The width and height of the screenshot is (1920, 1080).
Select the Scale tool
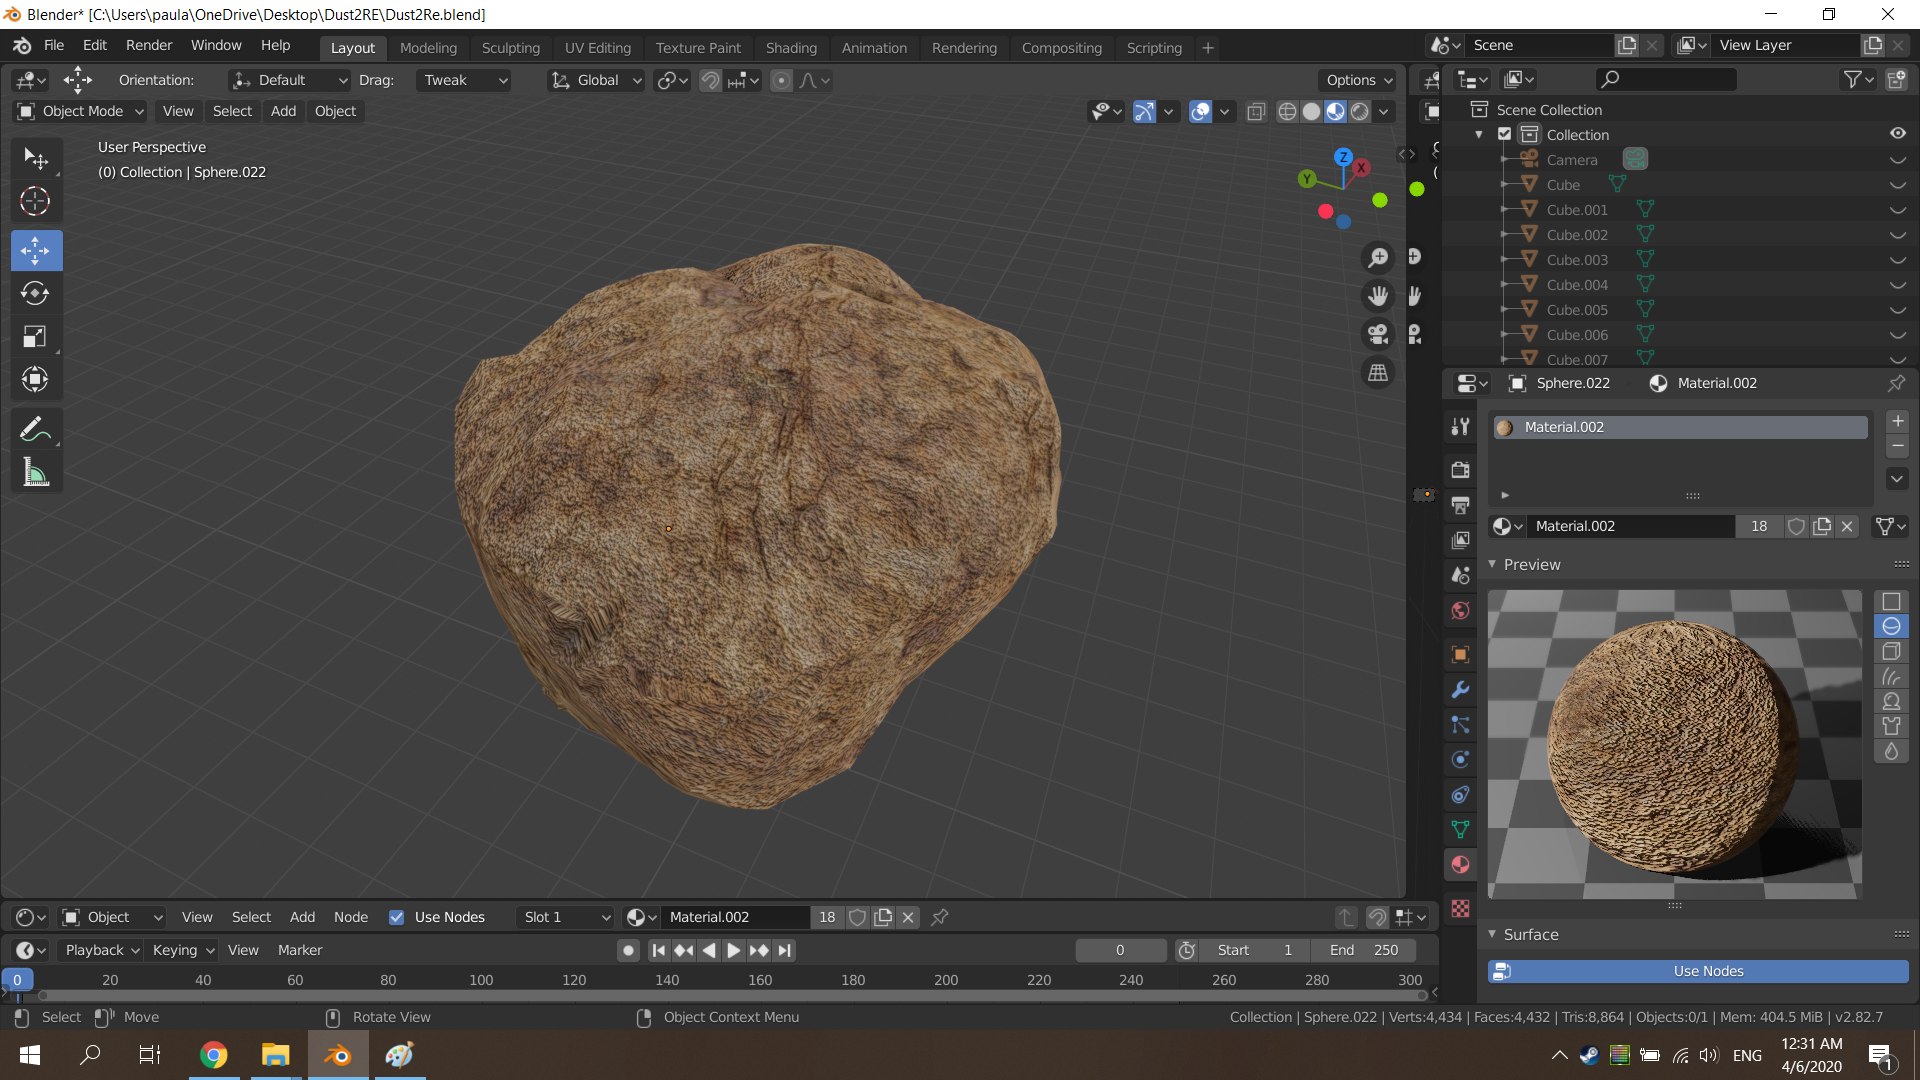pos(36,337)
